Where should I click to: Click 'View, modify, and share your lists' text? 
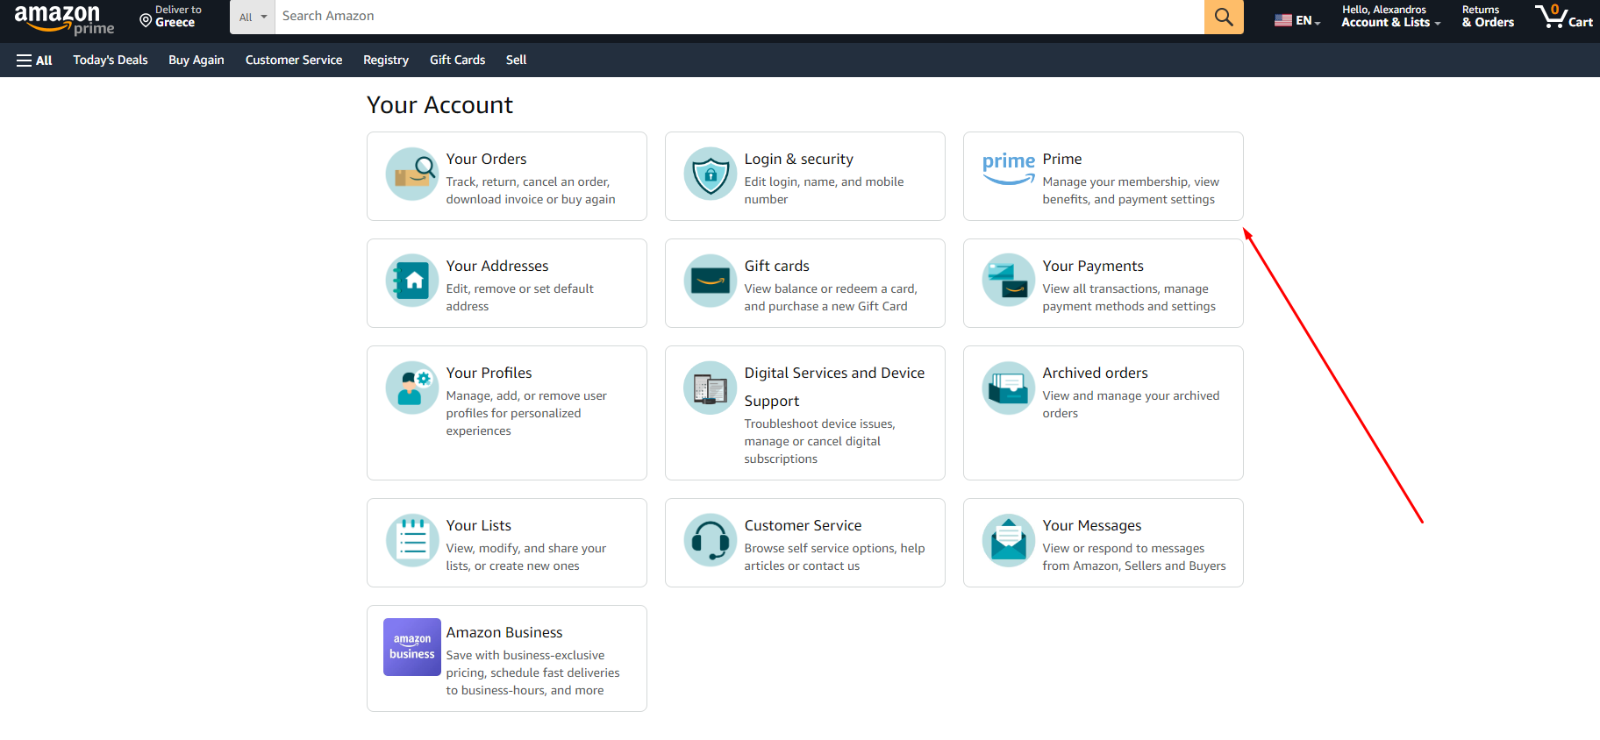[x=526, y=557]
